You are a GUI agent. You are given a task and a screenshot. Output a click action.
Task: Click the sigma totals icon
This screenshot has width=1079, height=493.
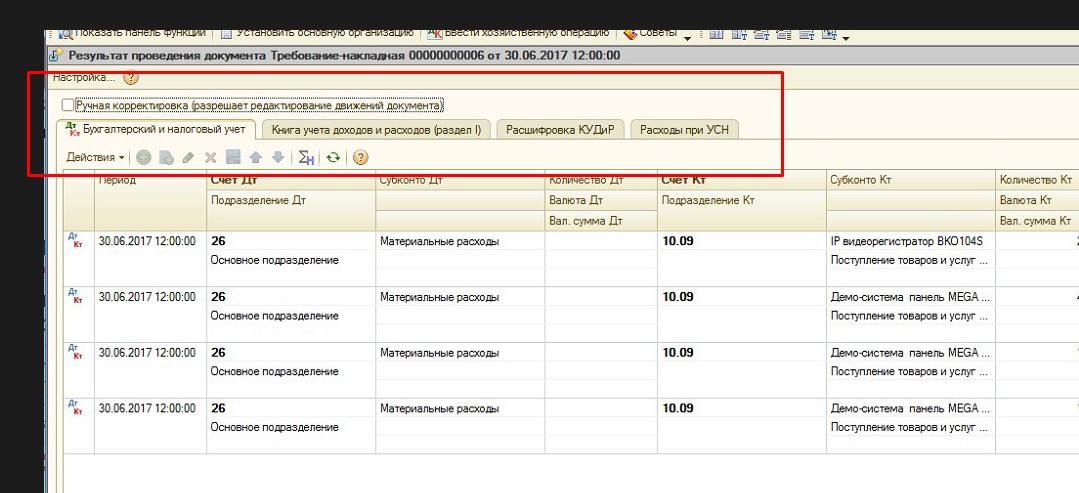pyautogui.click(x=307, y=157)
